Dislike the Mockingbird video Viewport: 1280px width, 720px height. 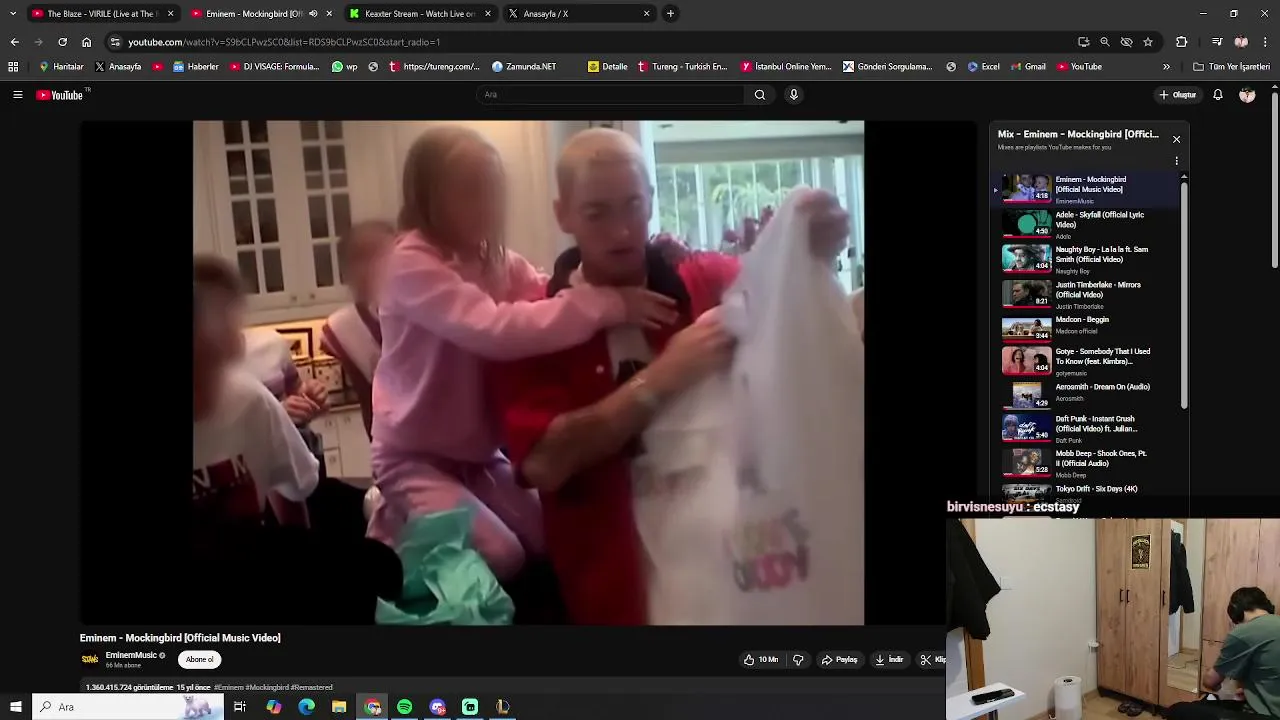point(798,660)
